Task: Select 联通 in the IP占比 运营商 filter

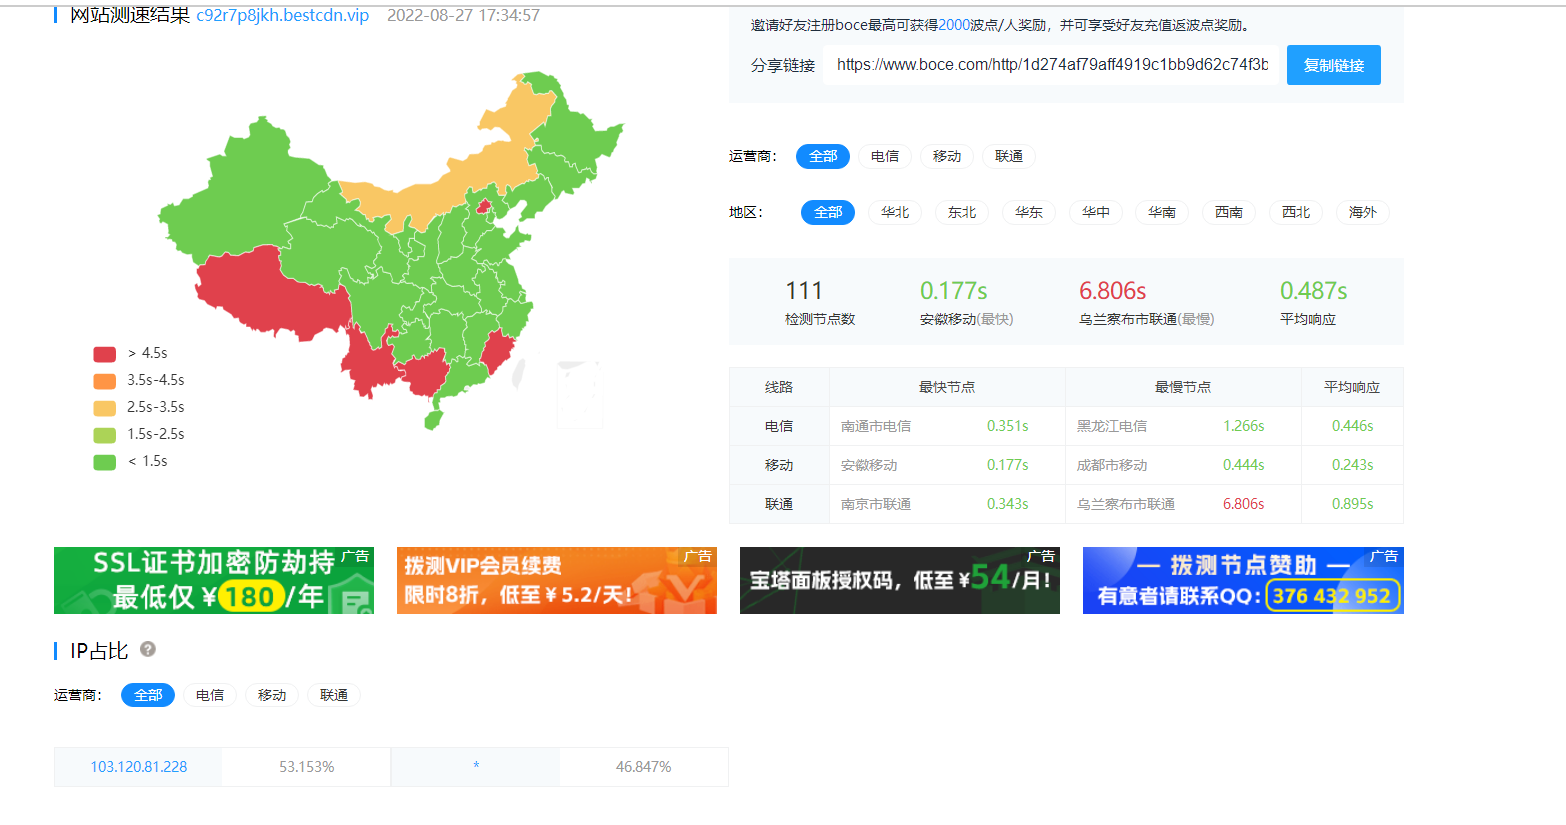Action: coord(333,696)
